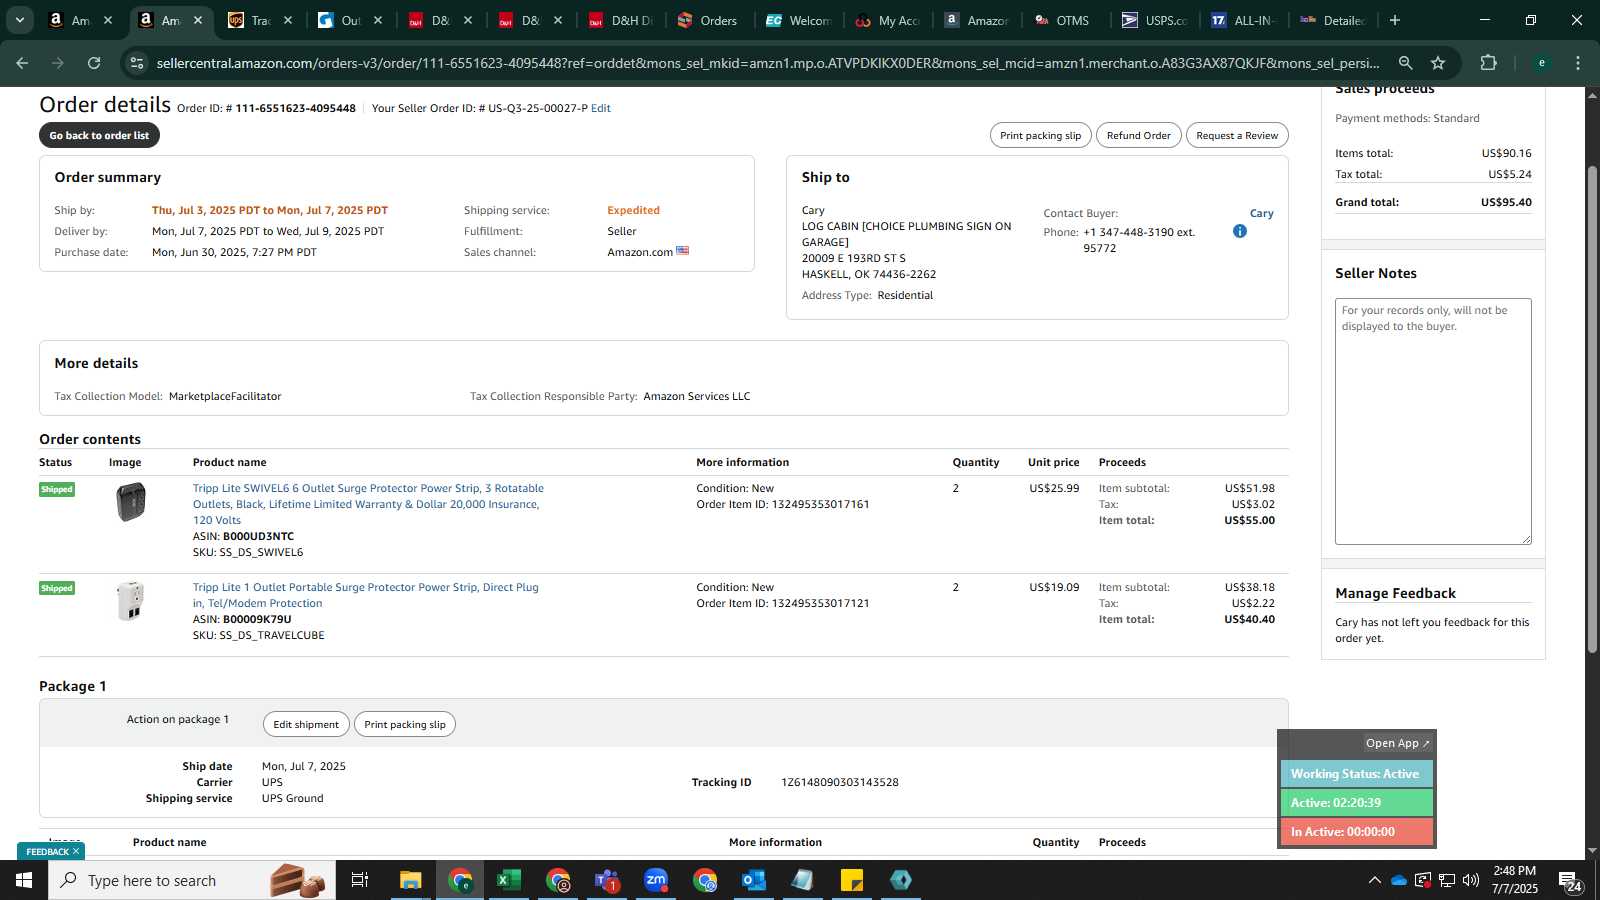Click Edit shipment button
This screenshot has height=900, width=1600.
click(x=306, y=724)
